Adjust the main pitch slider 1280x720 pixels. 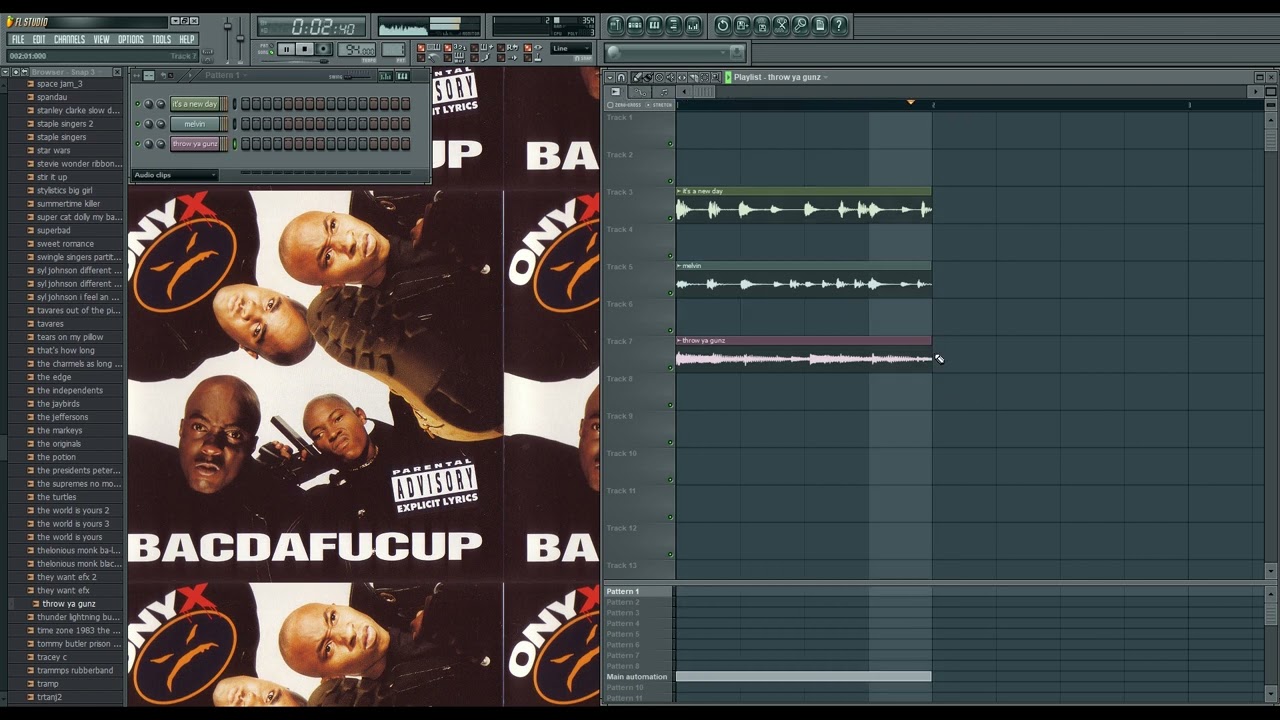click(240, 38)
